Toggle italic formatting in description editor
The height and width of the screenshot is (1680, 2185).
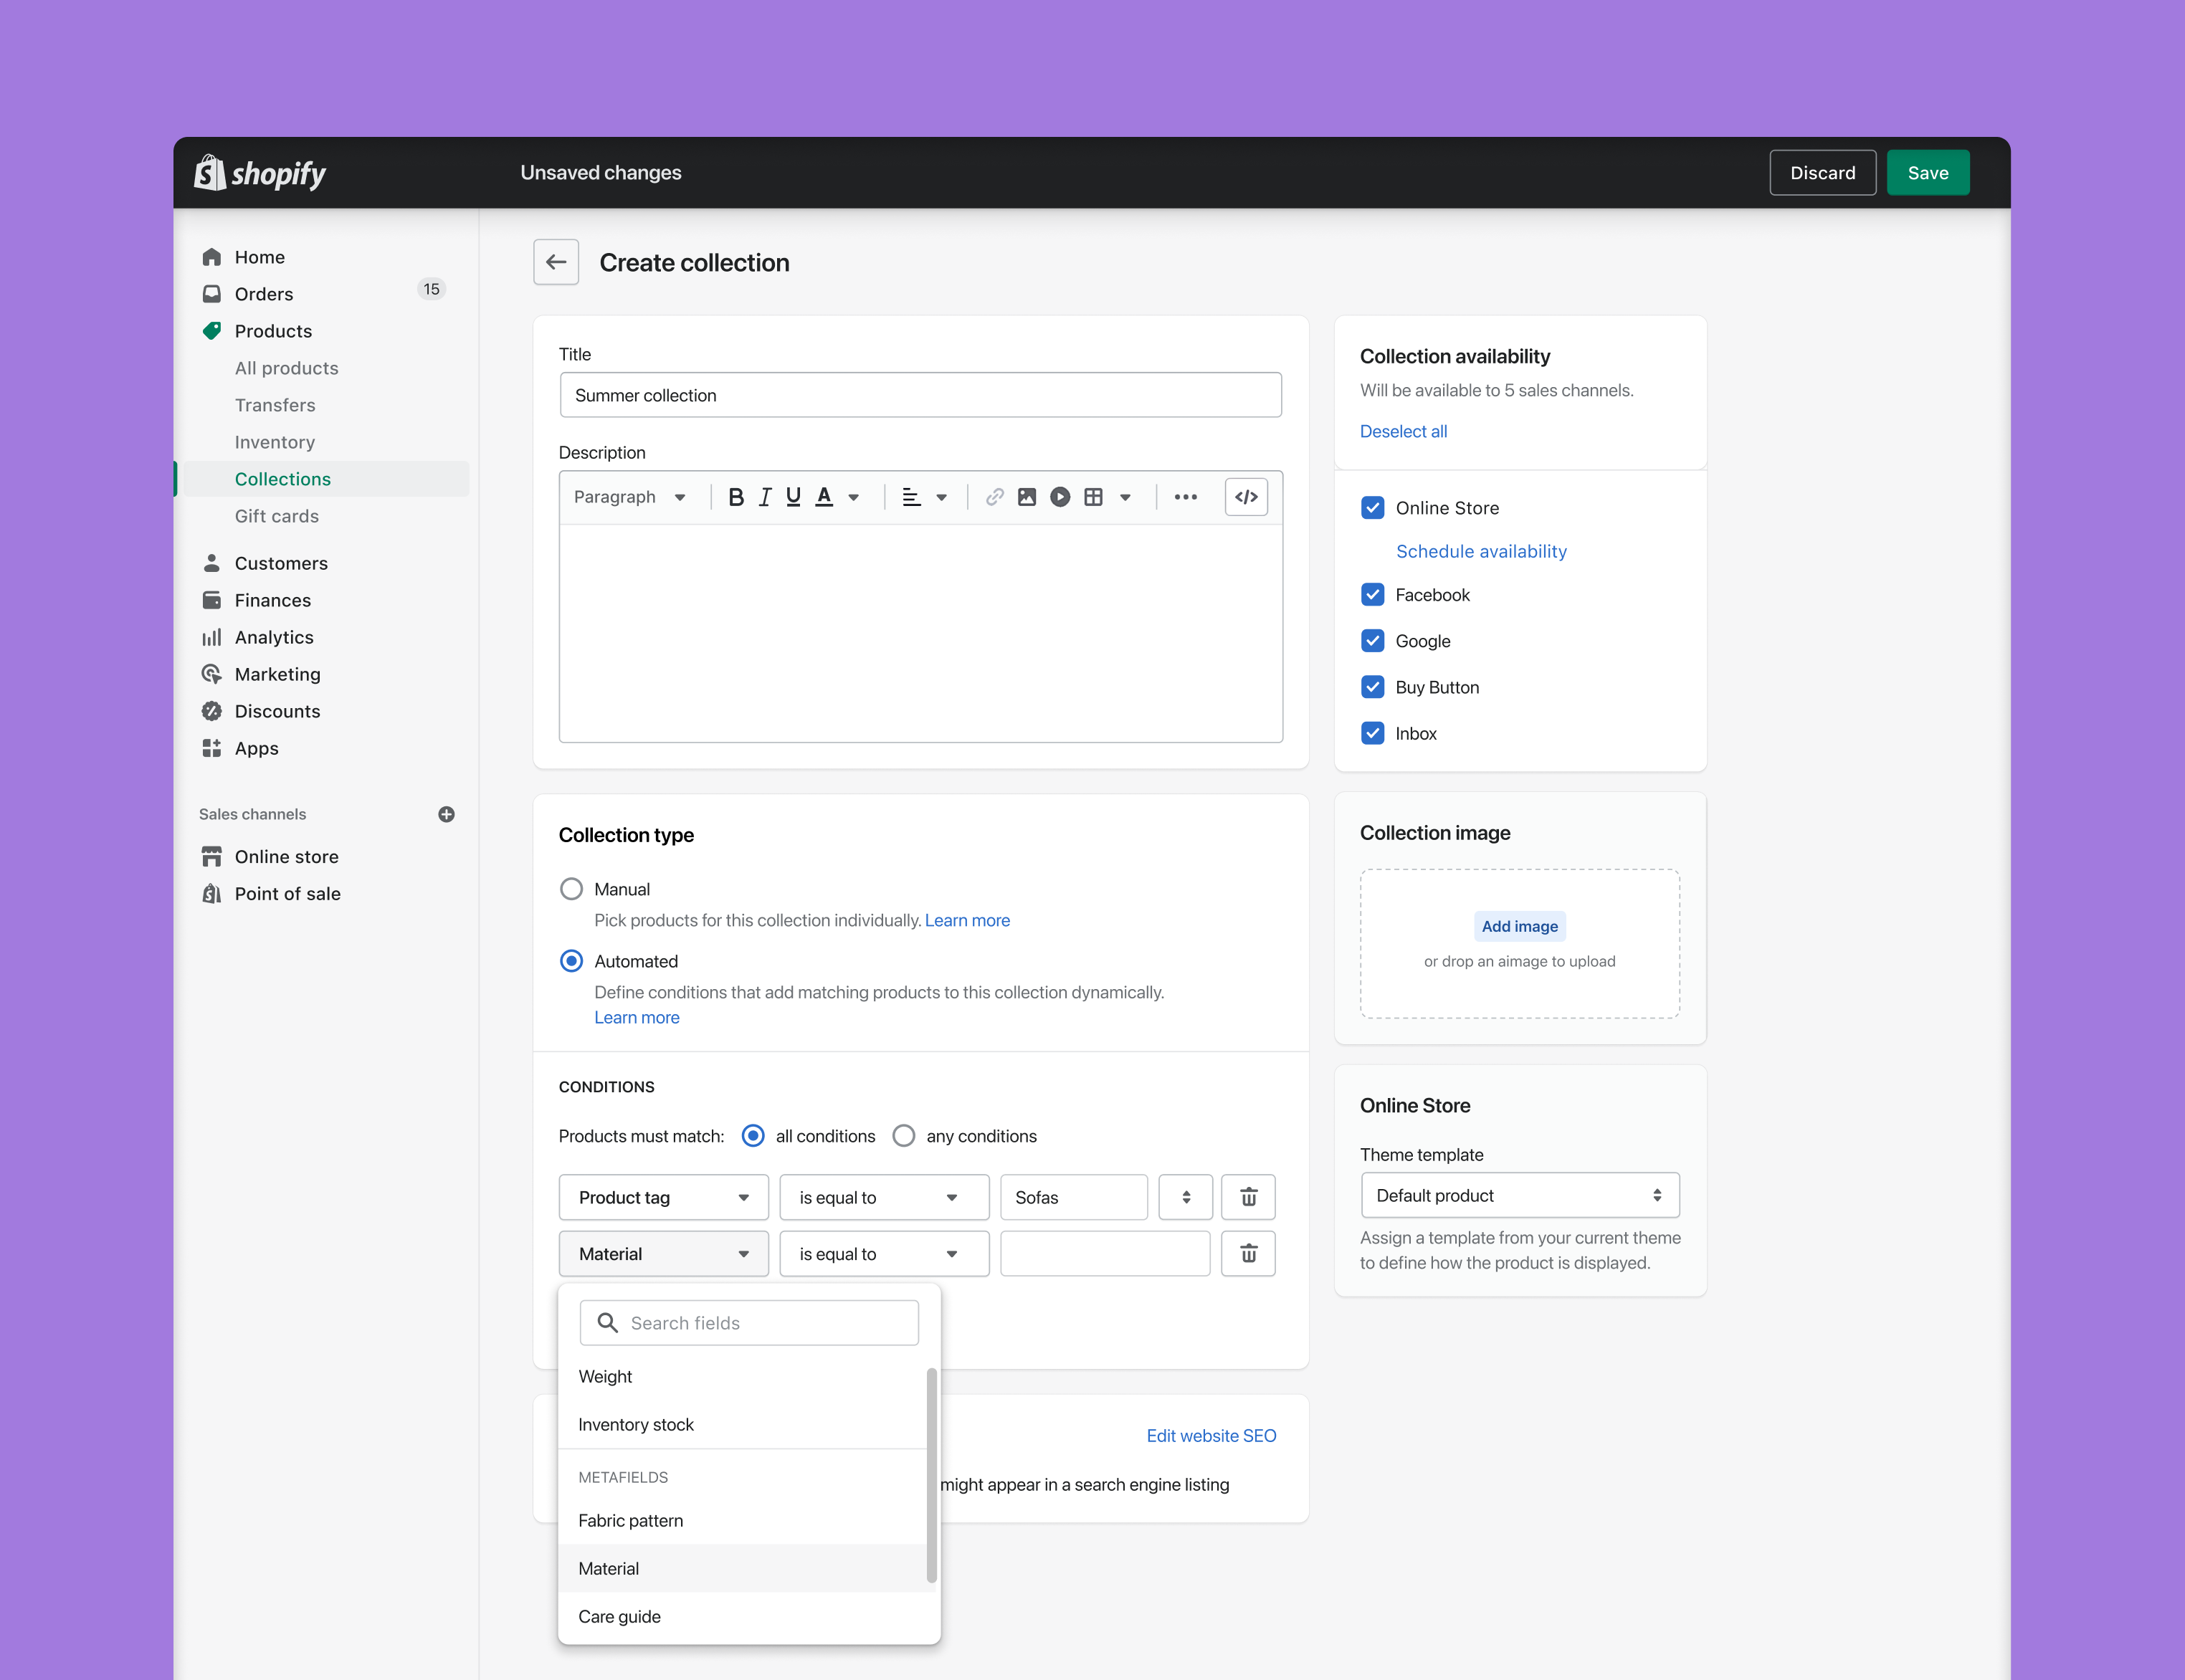coord(765,497)
